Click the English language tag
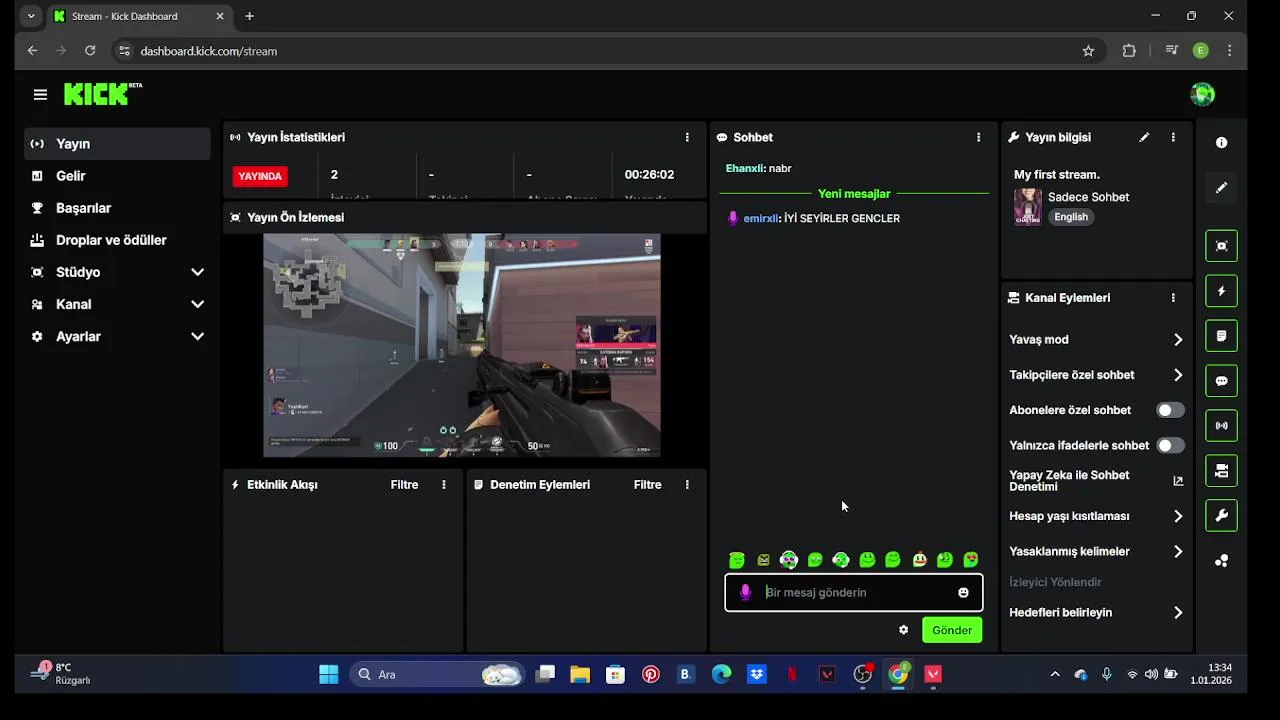Viewport: 1280px width, 720px height. coord(1071,217)
